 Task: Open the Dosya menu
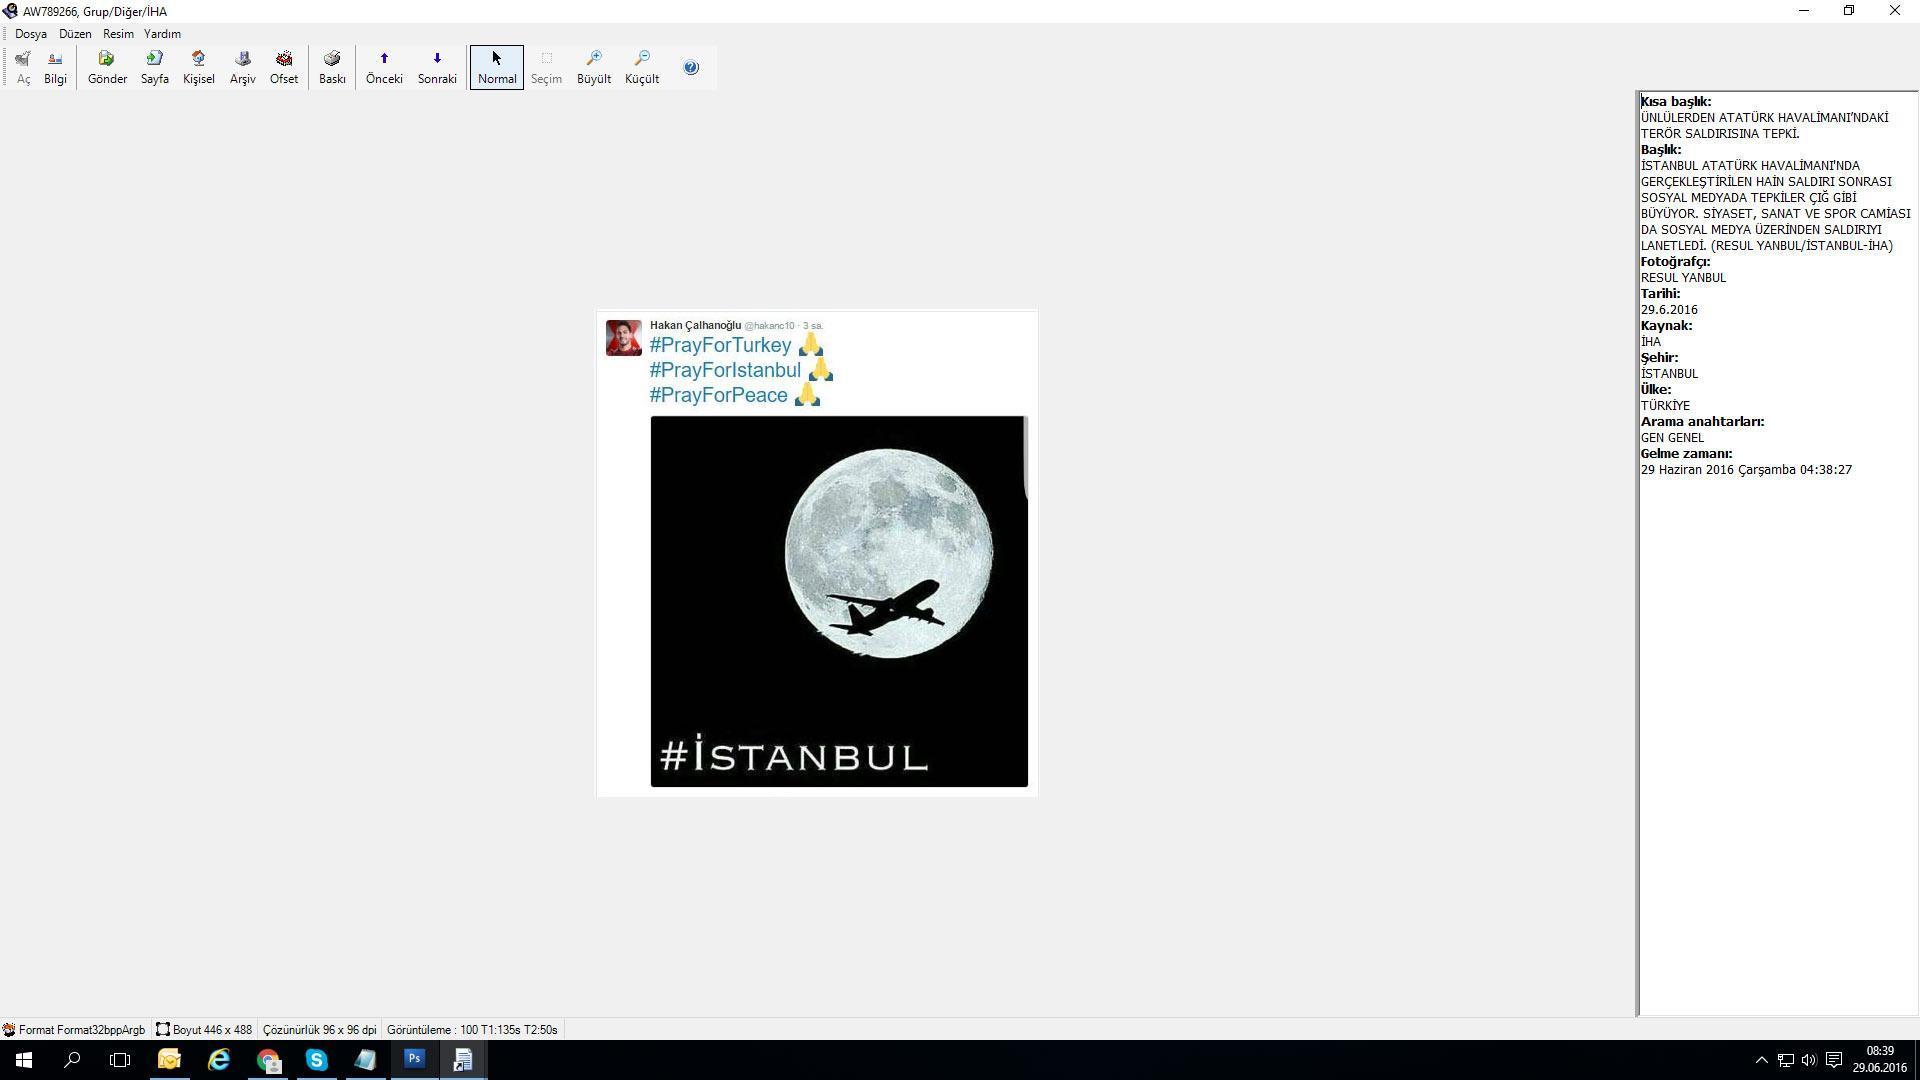pos(31,34)
